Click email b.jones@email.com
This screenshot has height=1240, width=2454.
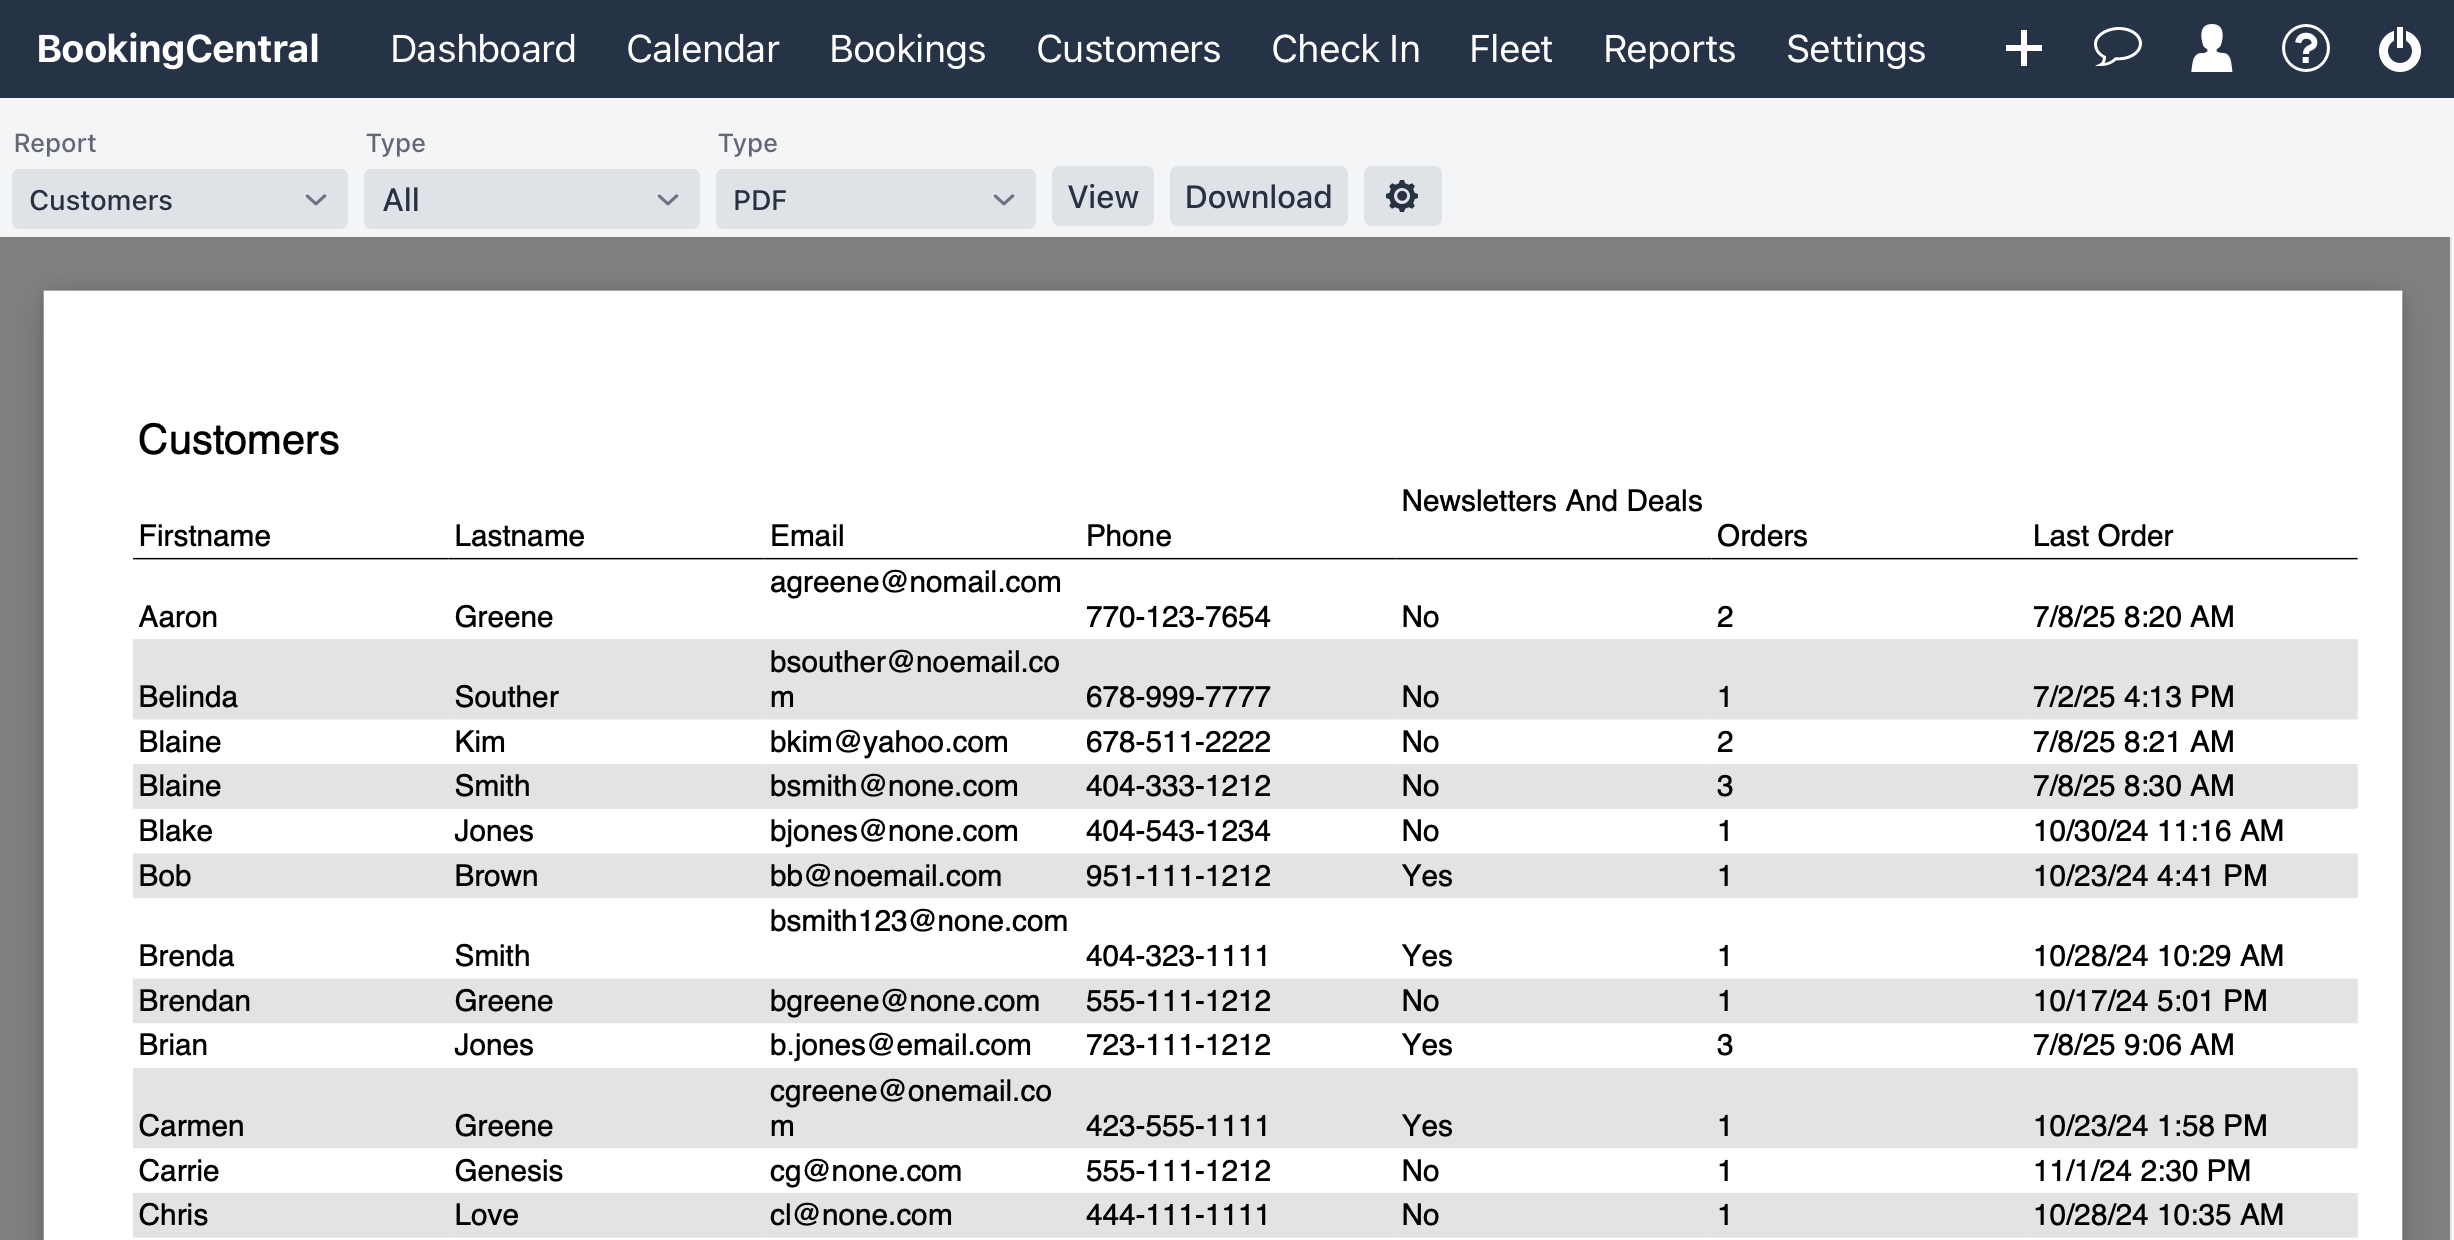(x=900, y=1045)
